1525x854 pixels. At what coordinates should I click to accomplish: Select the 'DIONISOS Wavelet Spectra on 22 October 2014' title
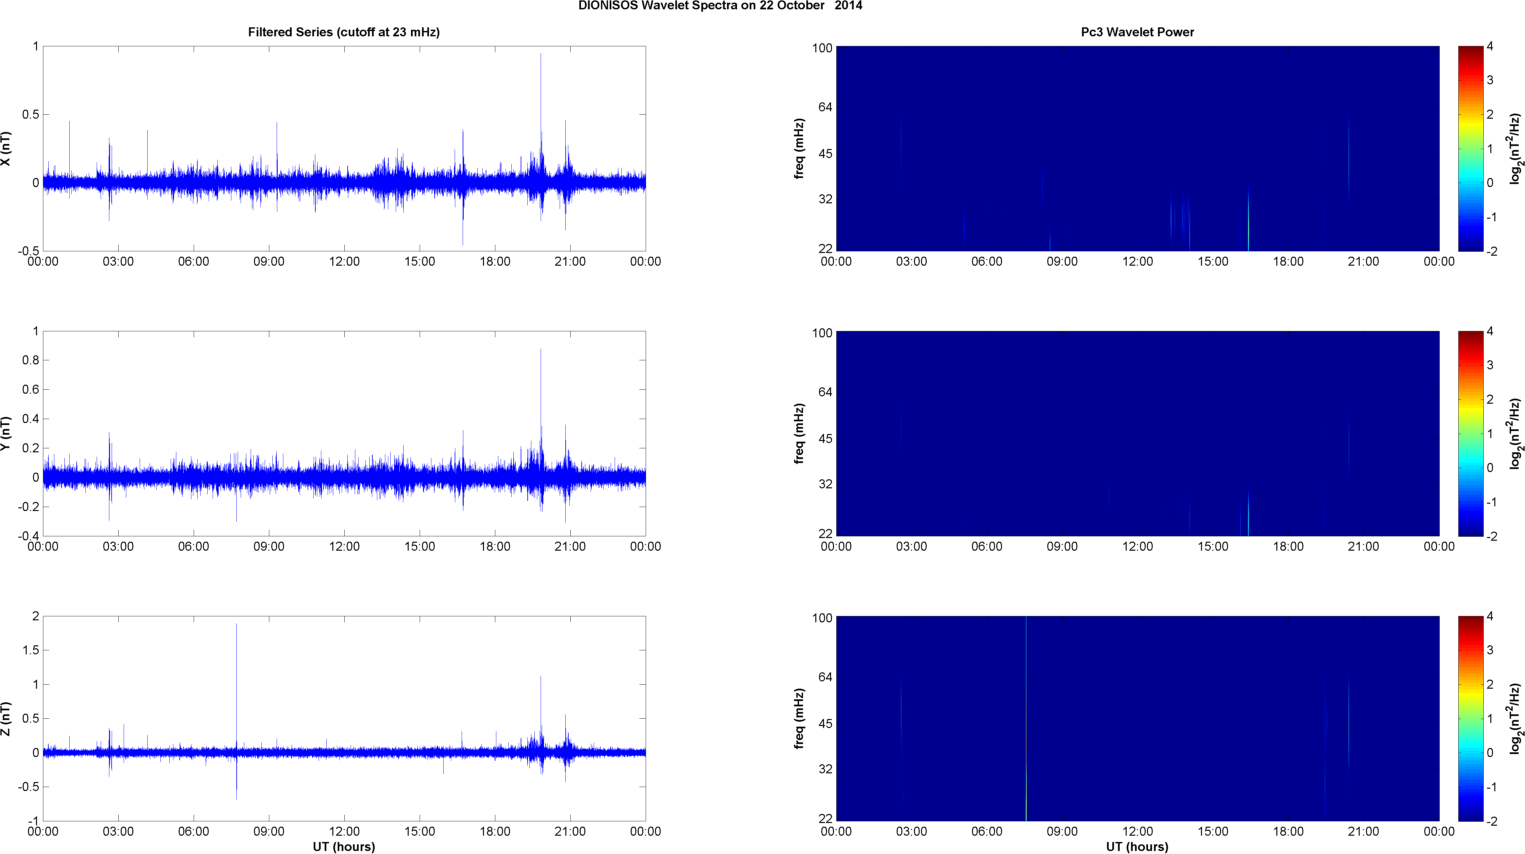[720, 6]
